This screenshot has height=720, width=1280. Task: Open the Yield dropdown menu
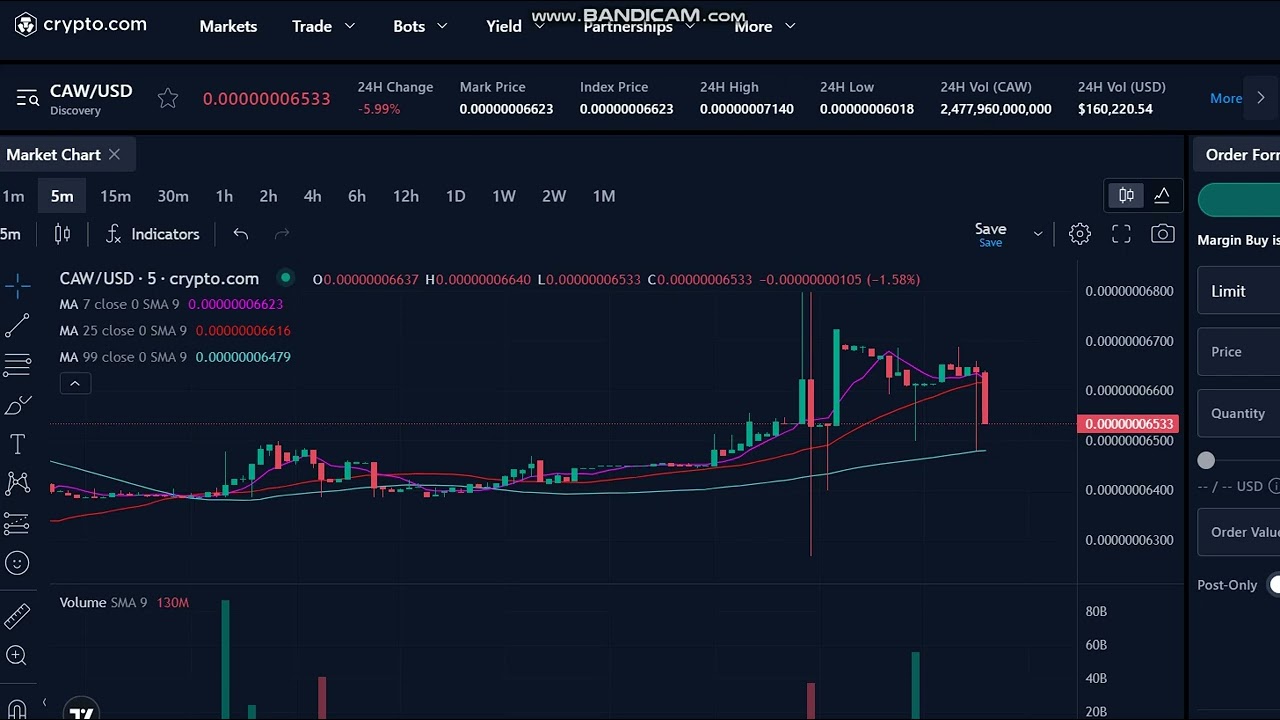click(x=515, y=26)
